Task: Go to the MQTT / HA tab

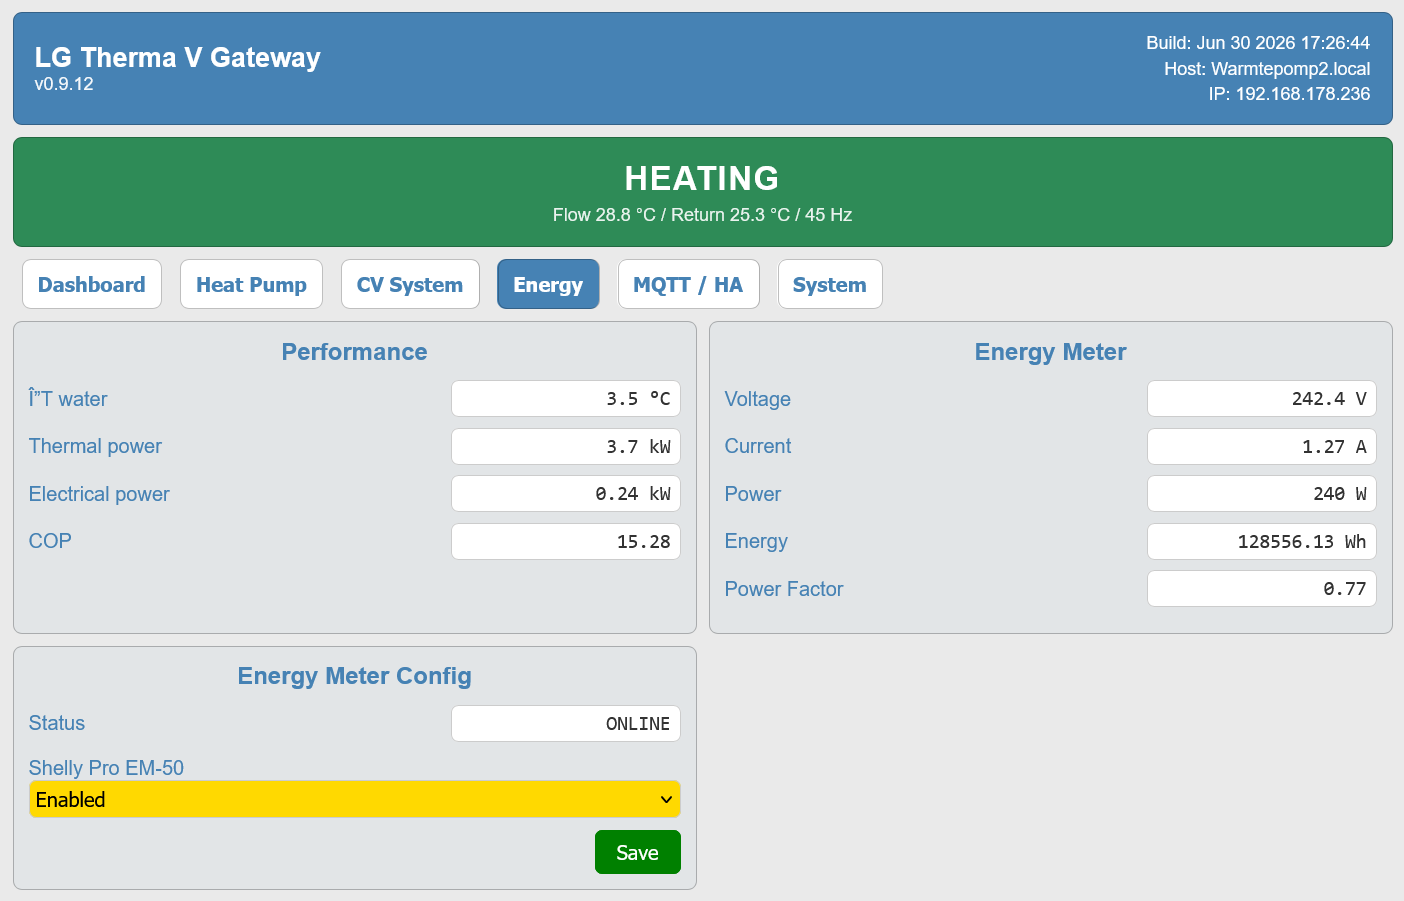Action: coord(688,284)
